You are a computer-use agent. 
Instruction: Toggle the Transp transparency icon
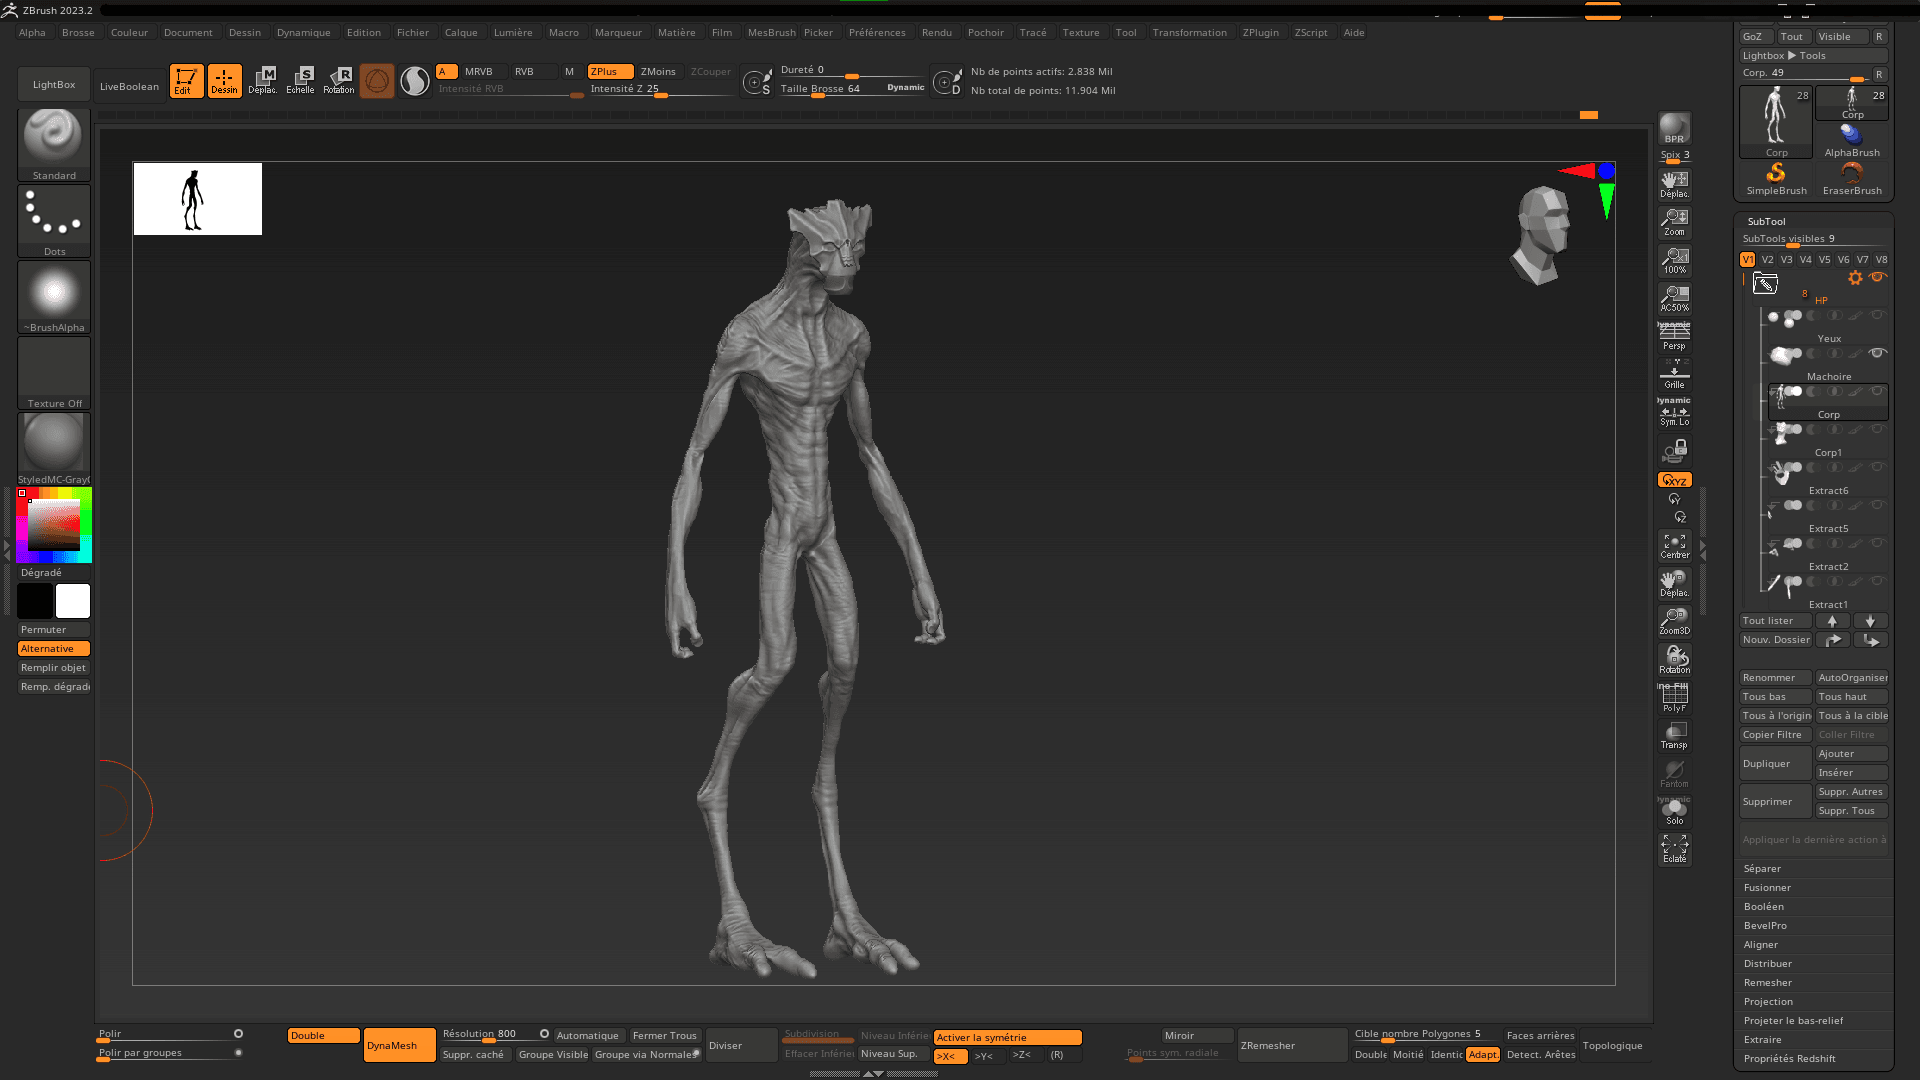(1674, 736)
